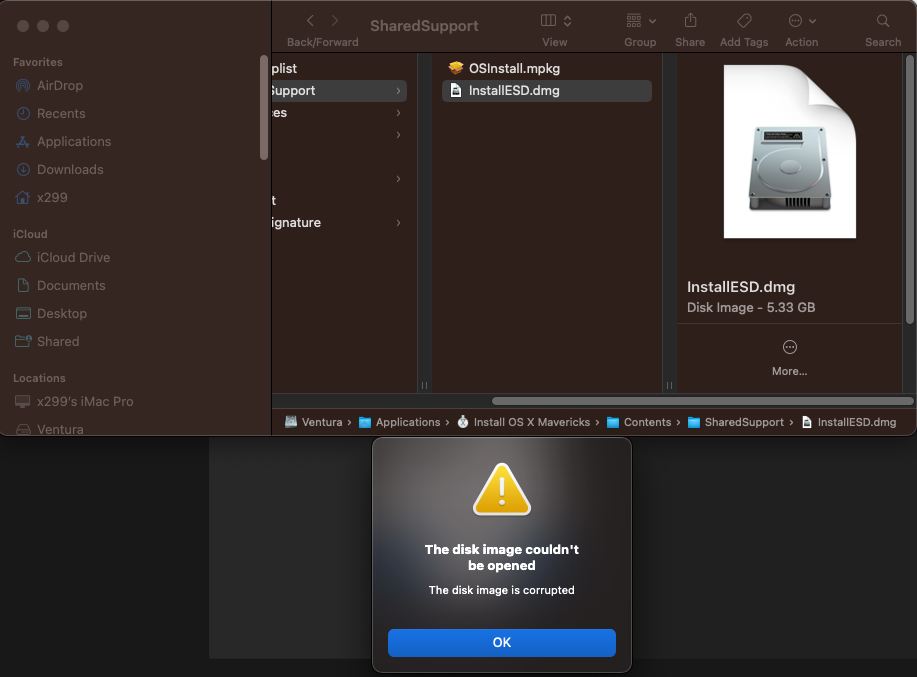The image size is (917, 677).
Task: Click the "Disk Image - 5.33 GB" info text
Action: 751,308
